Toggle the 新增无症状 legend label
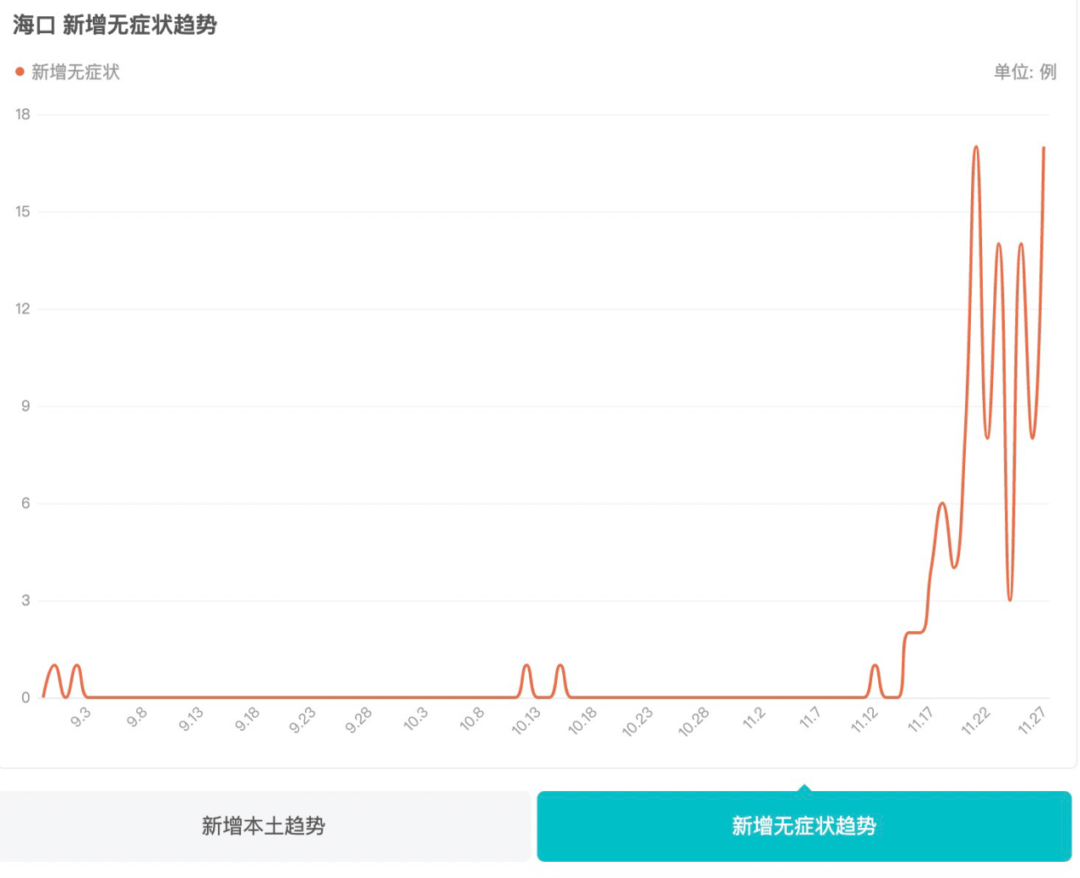The image size is (1080, 878). pos(75,72)
